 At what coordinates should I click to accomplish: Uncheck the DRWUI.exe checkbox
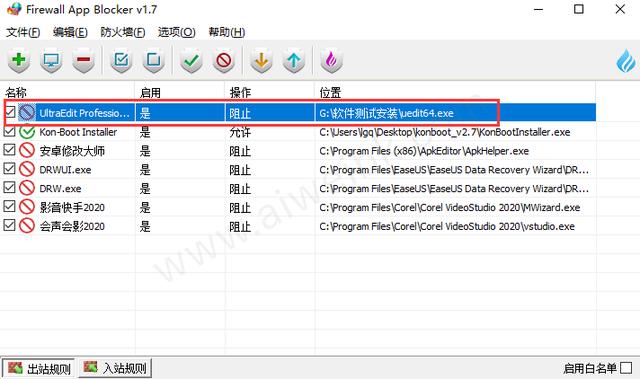click(9, 168)
